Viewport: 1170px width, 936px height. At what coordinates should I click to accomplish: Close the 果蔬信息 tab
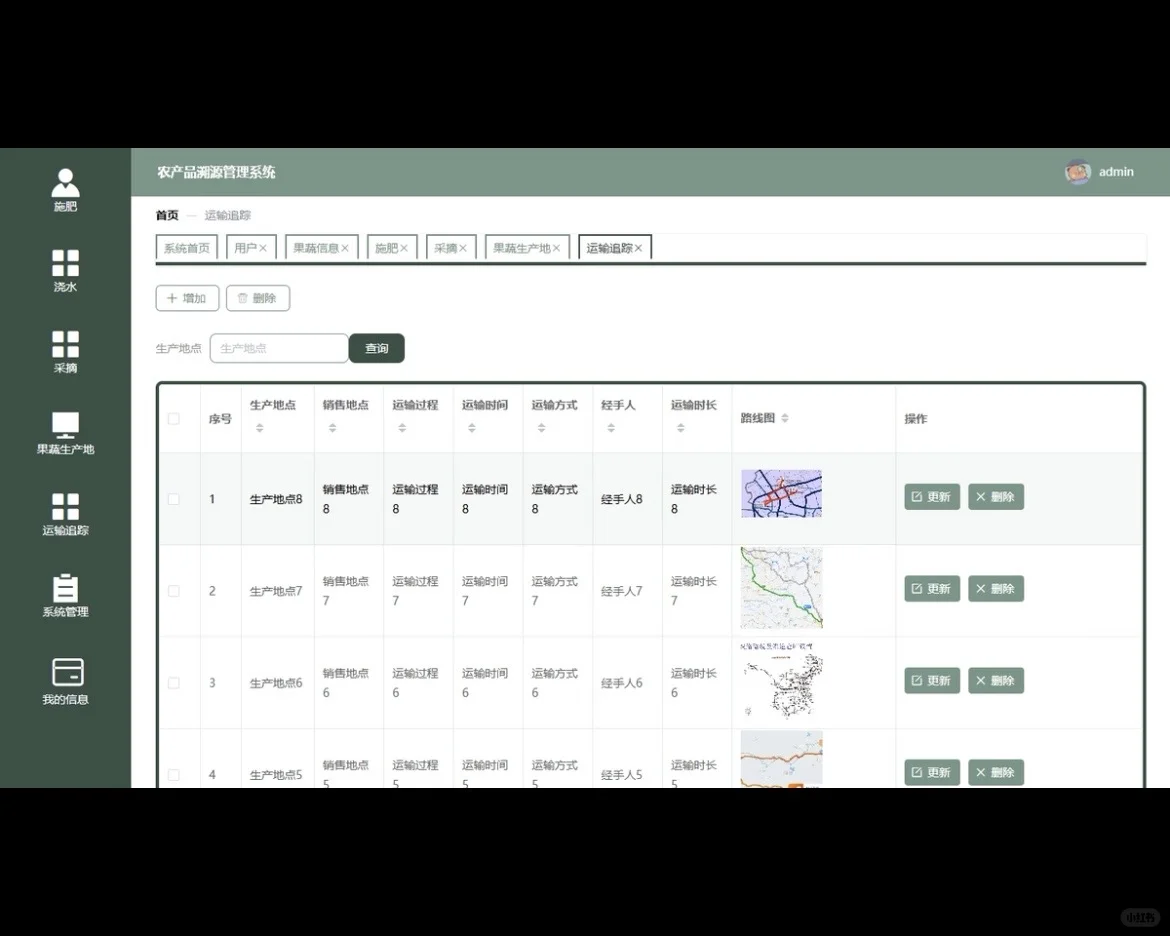[x=345, y=248]
